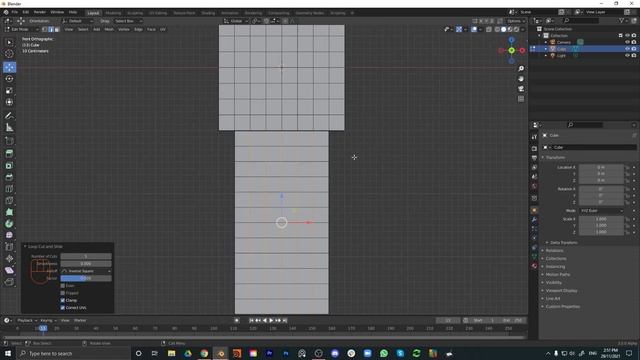Select the Transform tool
This screenshot has height=360, width=640.
9,102
